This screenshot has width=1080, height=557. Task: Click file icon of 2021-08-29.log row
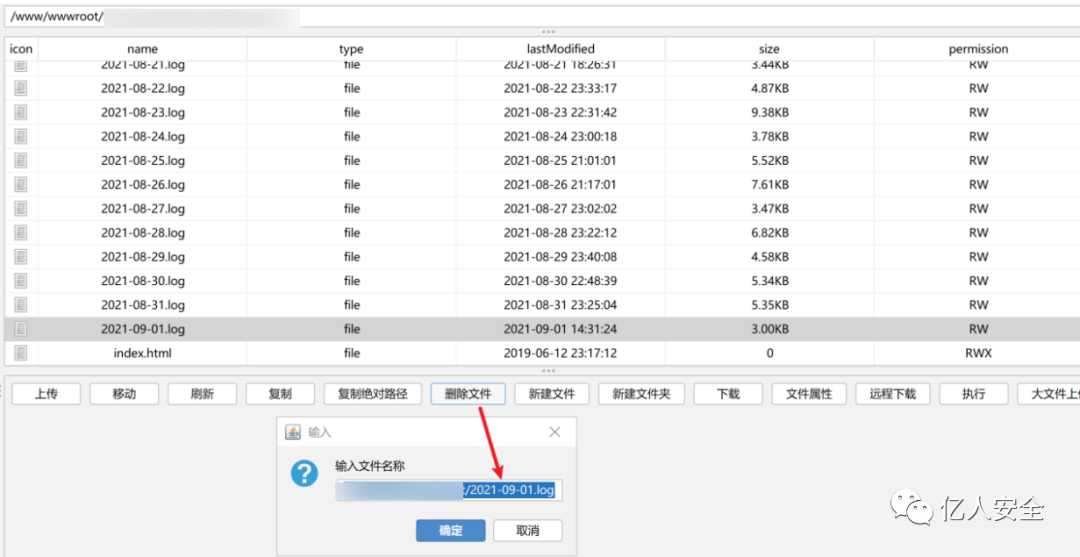[21, 257]
